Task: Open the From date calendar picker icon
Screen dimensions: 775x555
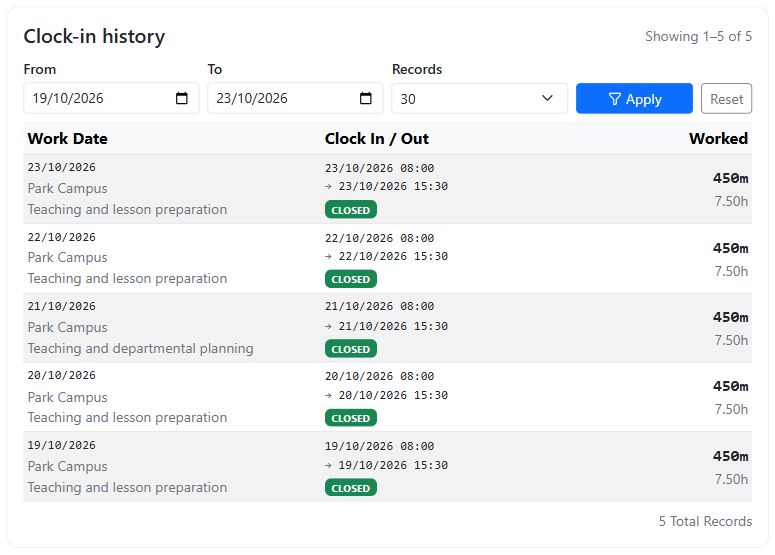Action: coord(181,98)
